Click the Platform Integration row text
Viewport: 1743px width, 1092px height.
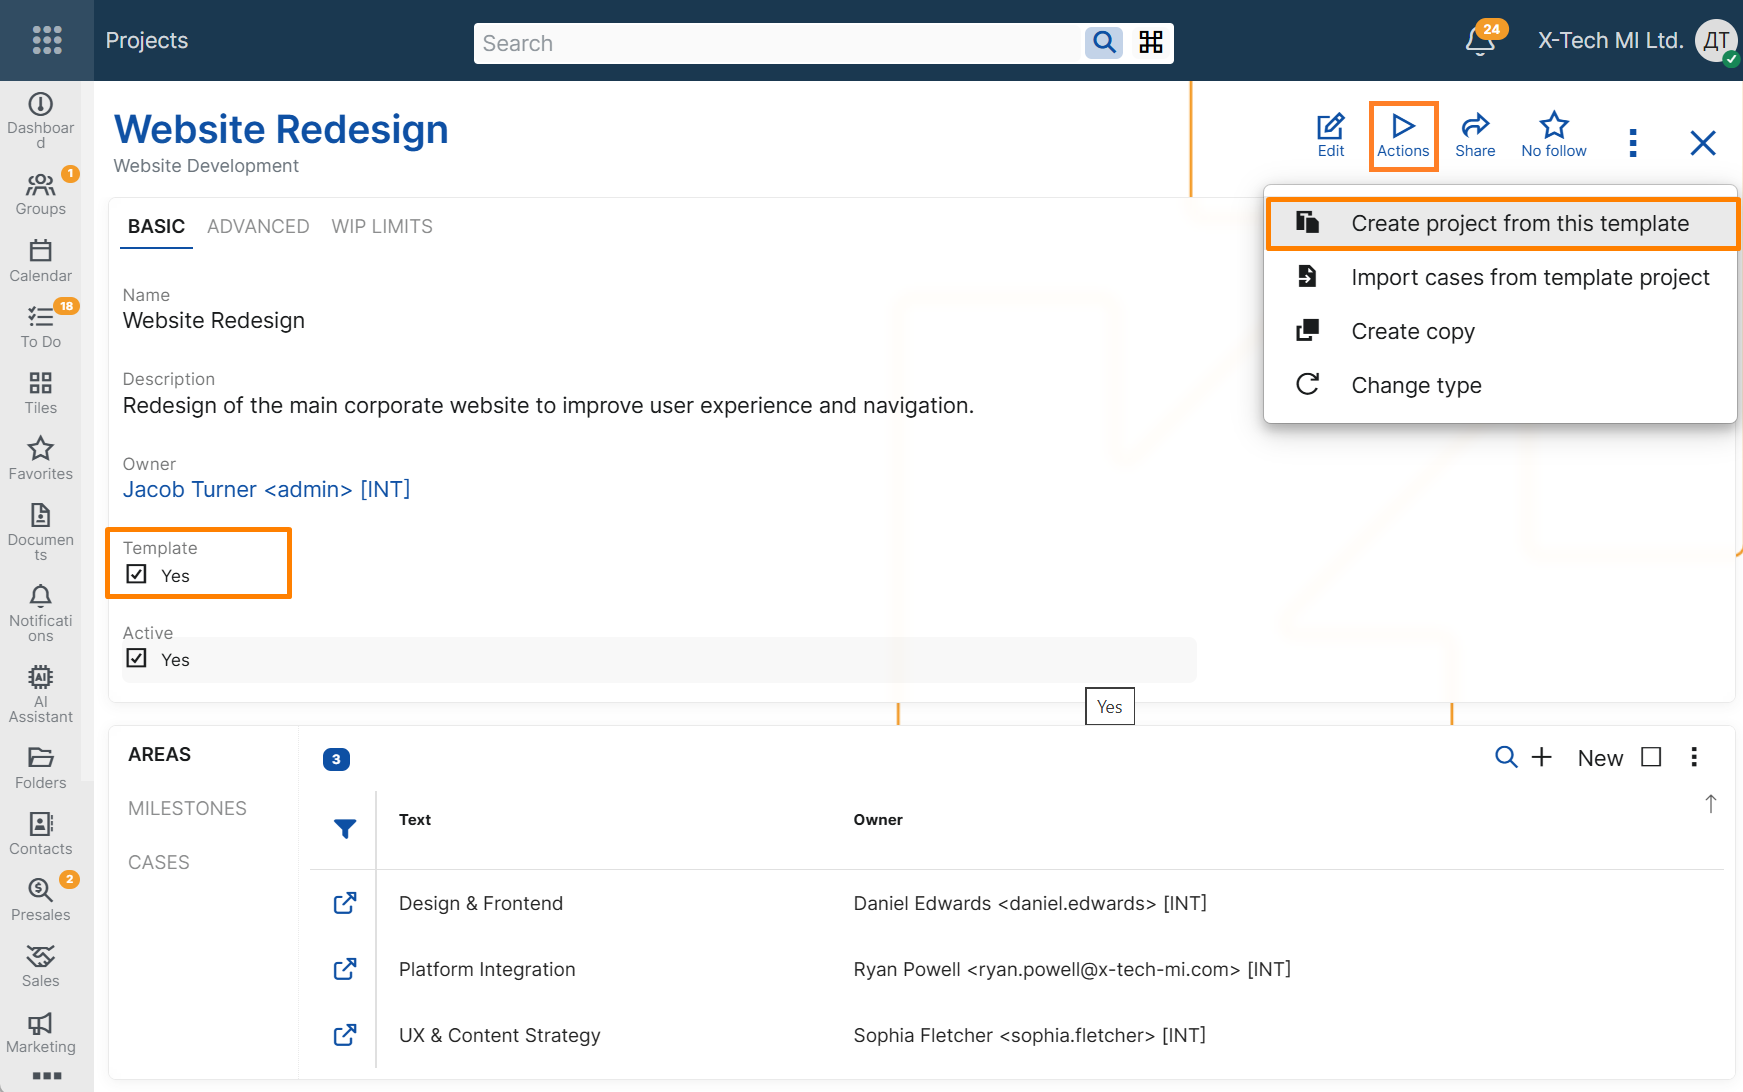pos(487,969)
